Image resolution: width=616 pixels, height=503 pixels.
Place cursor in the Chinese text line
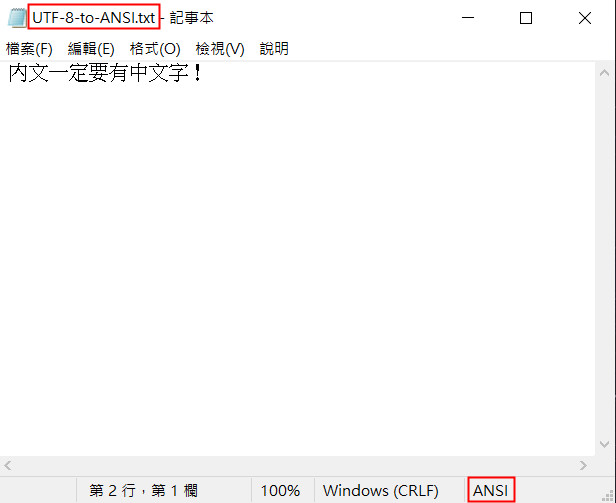[x=105, y=73]
